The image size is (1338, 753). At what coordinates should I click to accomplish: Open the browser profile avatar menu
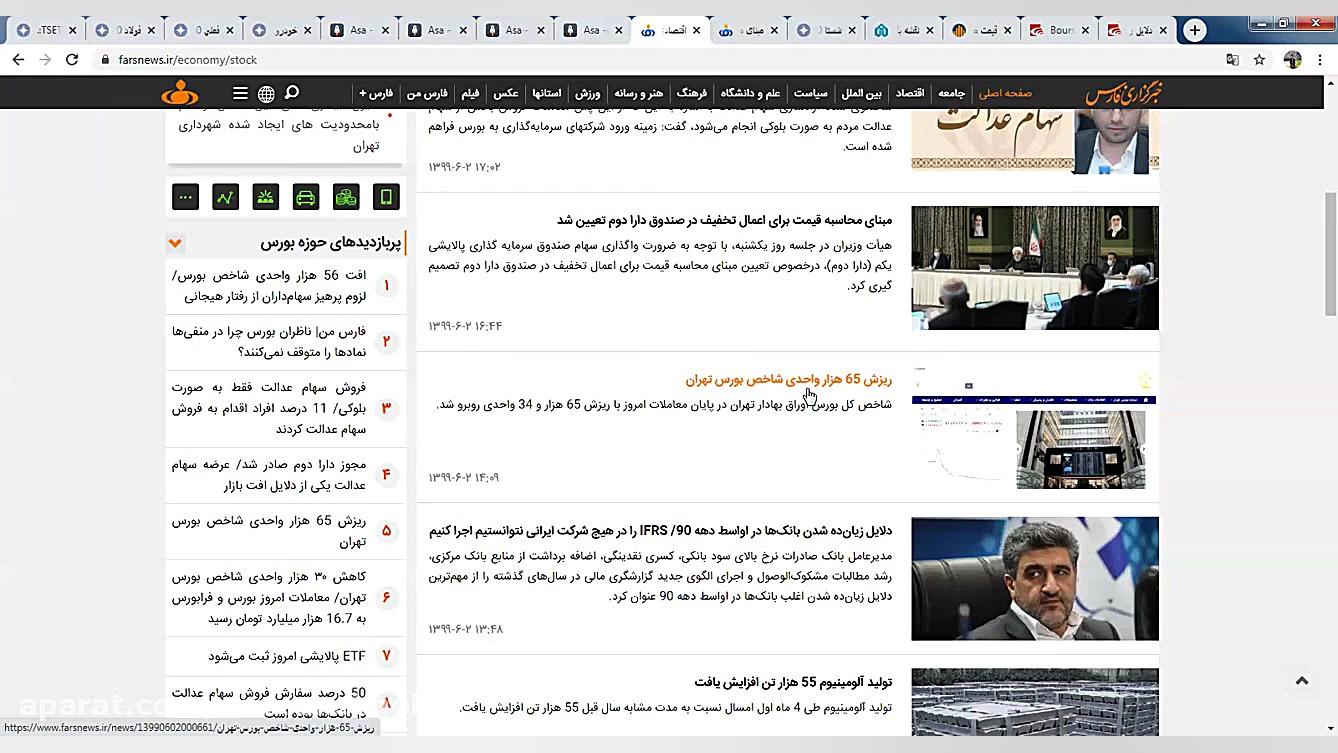(1292, 59)
